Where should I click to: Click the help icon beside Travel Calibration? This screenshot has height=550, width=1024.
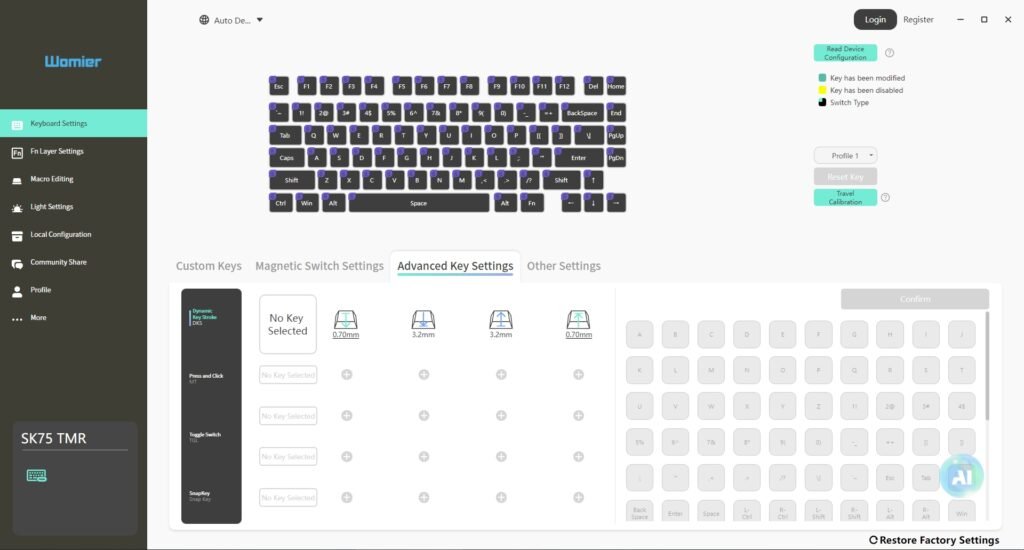[885, 198]
